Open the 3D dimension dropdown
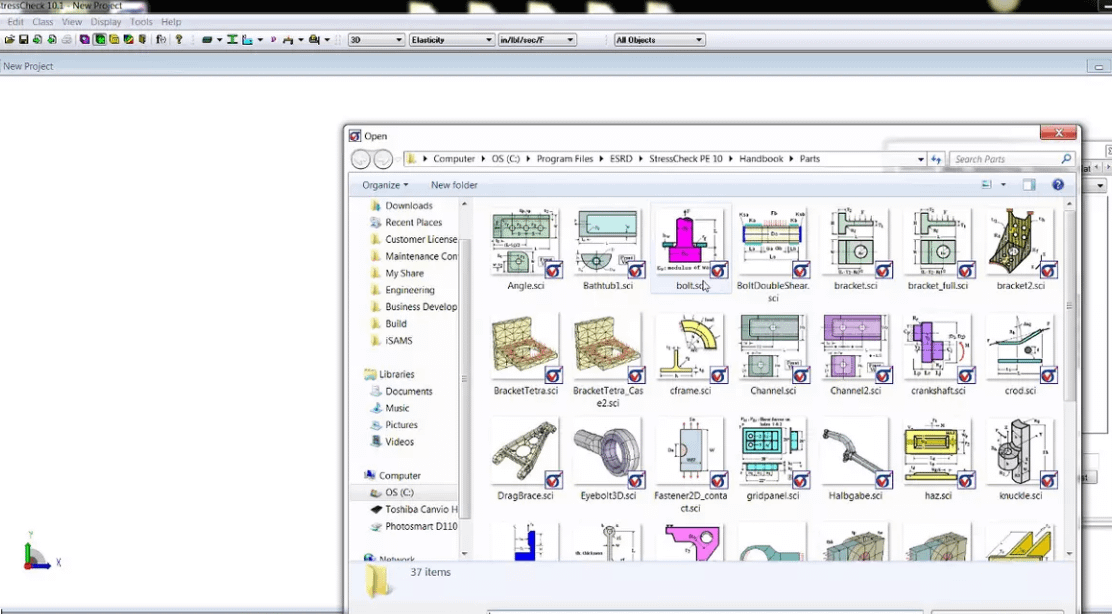 tap(376, 40)
